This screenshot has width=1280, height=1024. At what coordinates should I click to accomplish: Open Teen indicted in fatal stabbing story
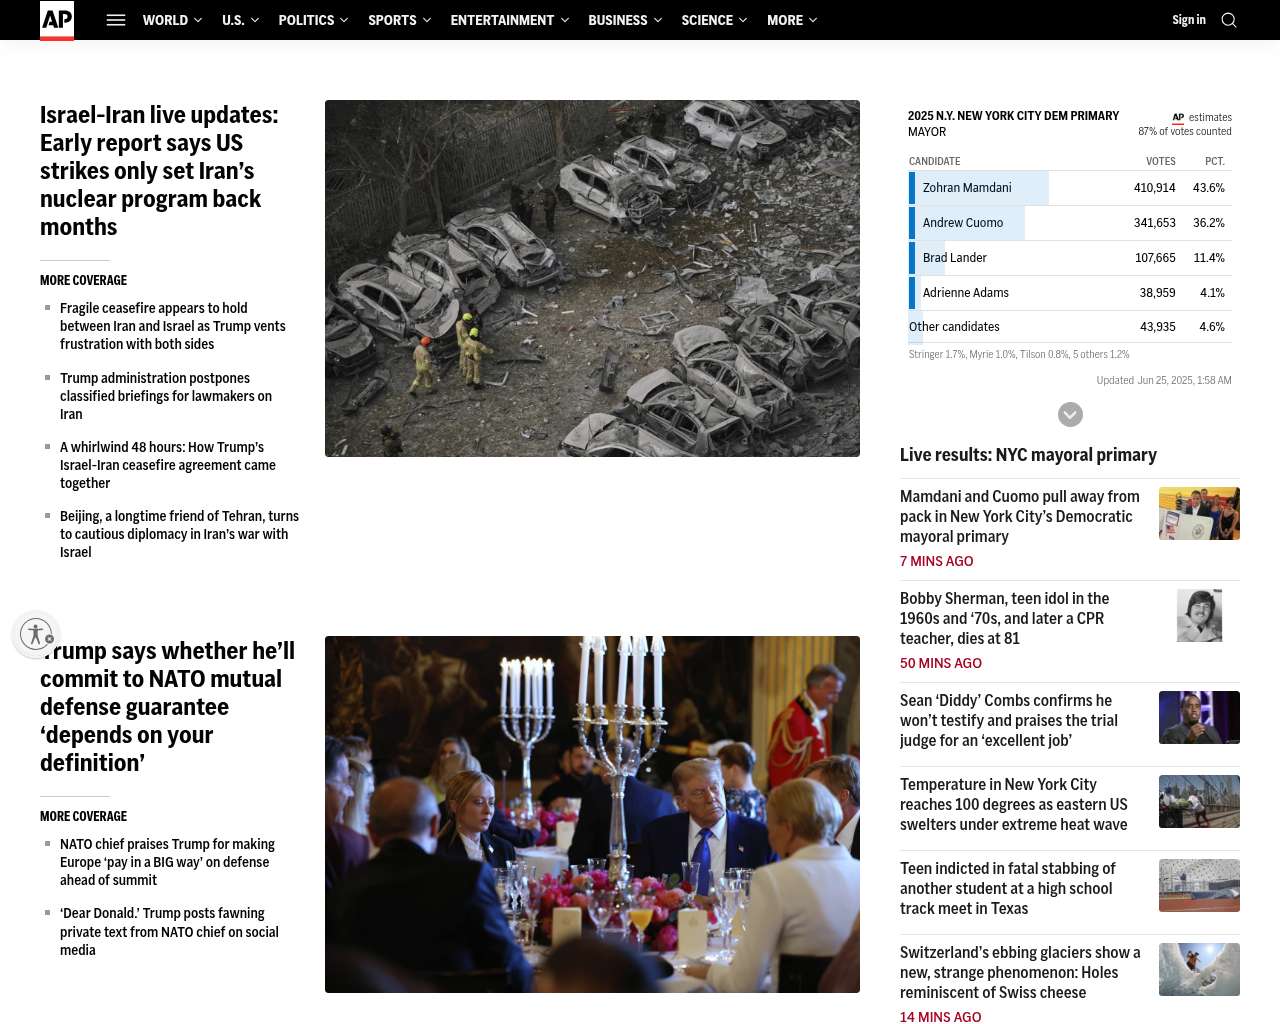(1007, 888)
